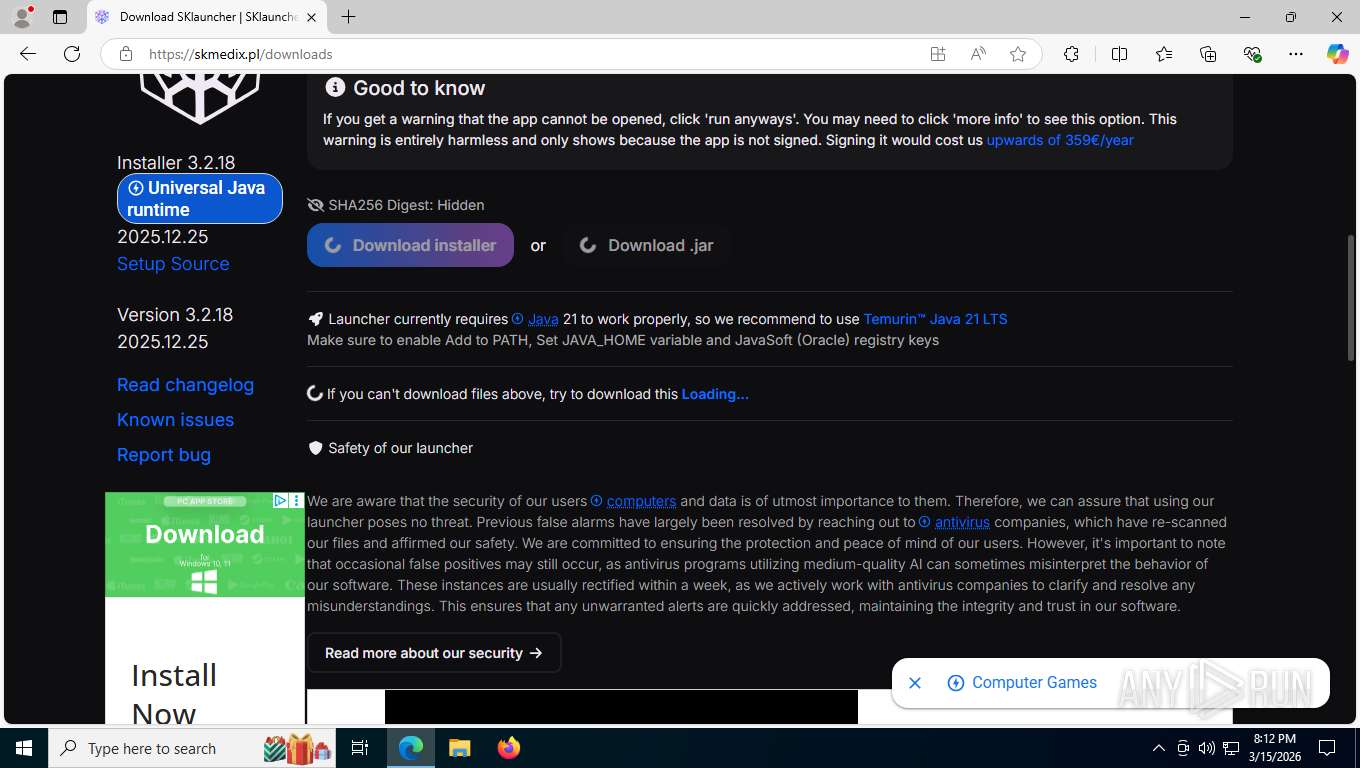This screenshot has width=1360, height=768.
Task: Open Edge Settings and more menu
Action: [x=1296, y=54]
